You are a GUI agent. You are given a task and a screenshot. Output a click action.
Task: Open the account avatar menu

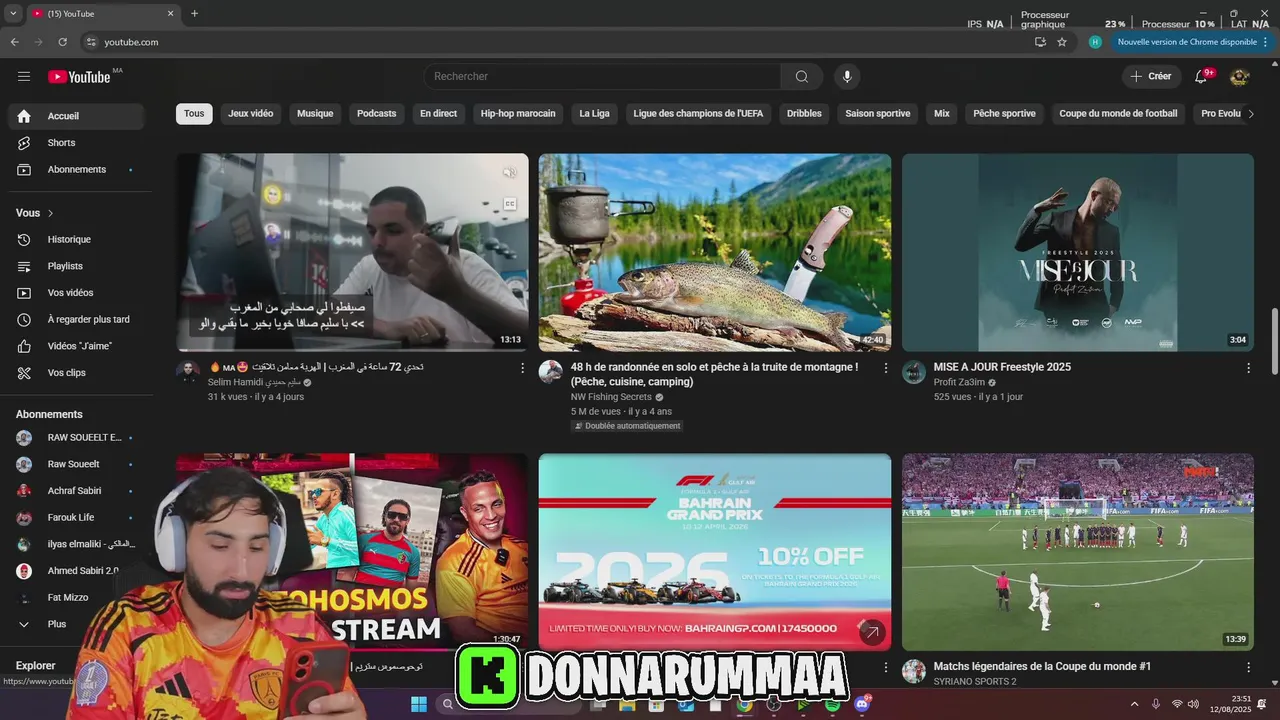click(x=1239, y=76)
